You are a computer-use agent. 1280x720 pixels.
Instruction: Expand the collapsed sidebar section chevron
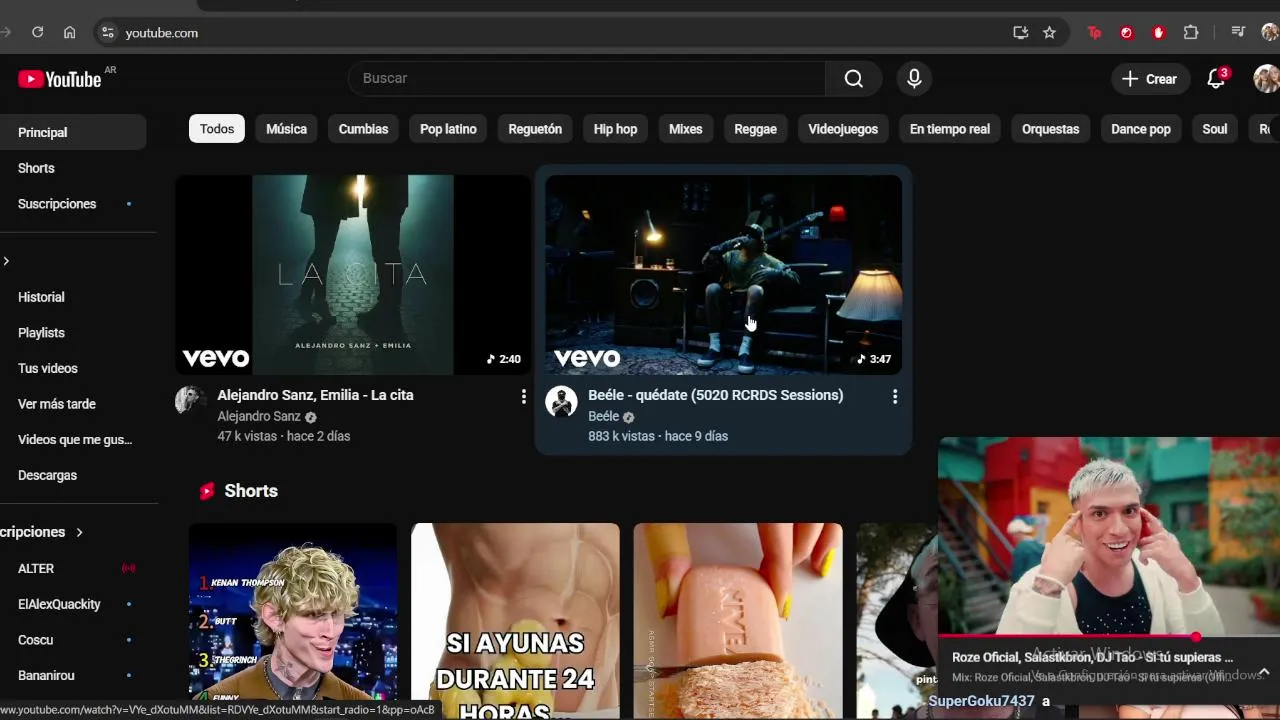point(6,261)
